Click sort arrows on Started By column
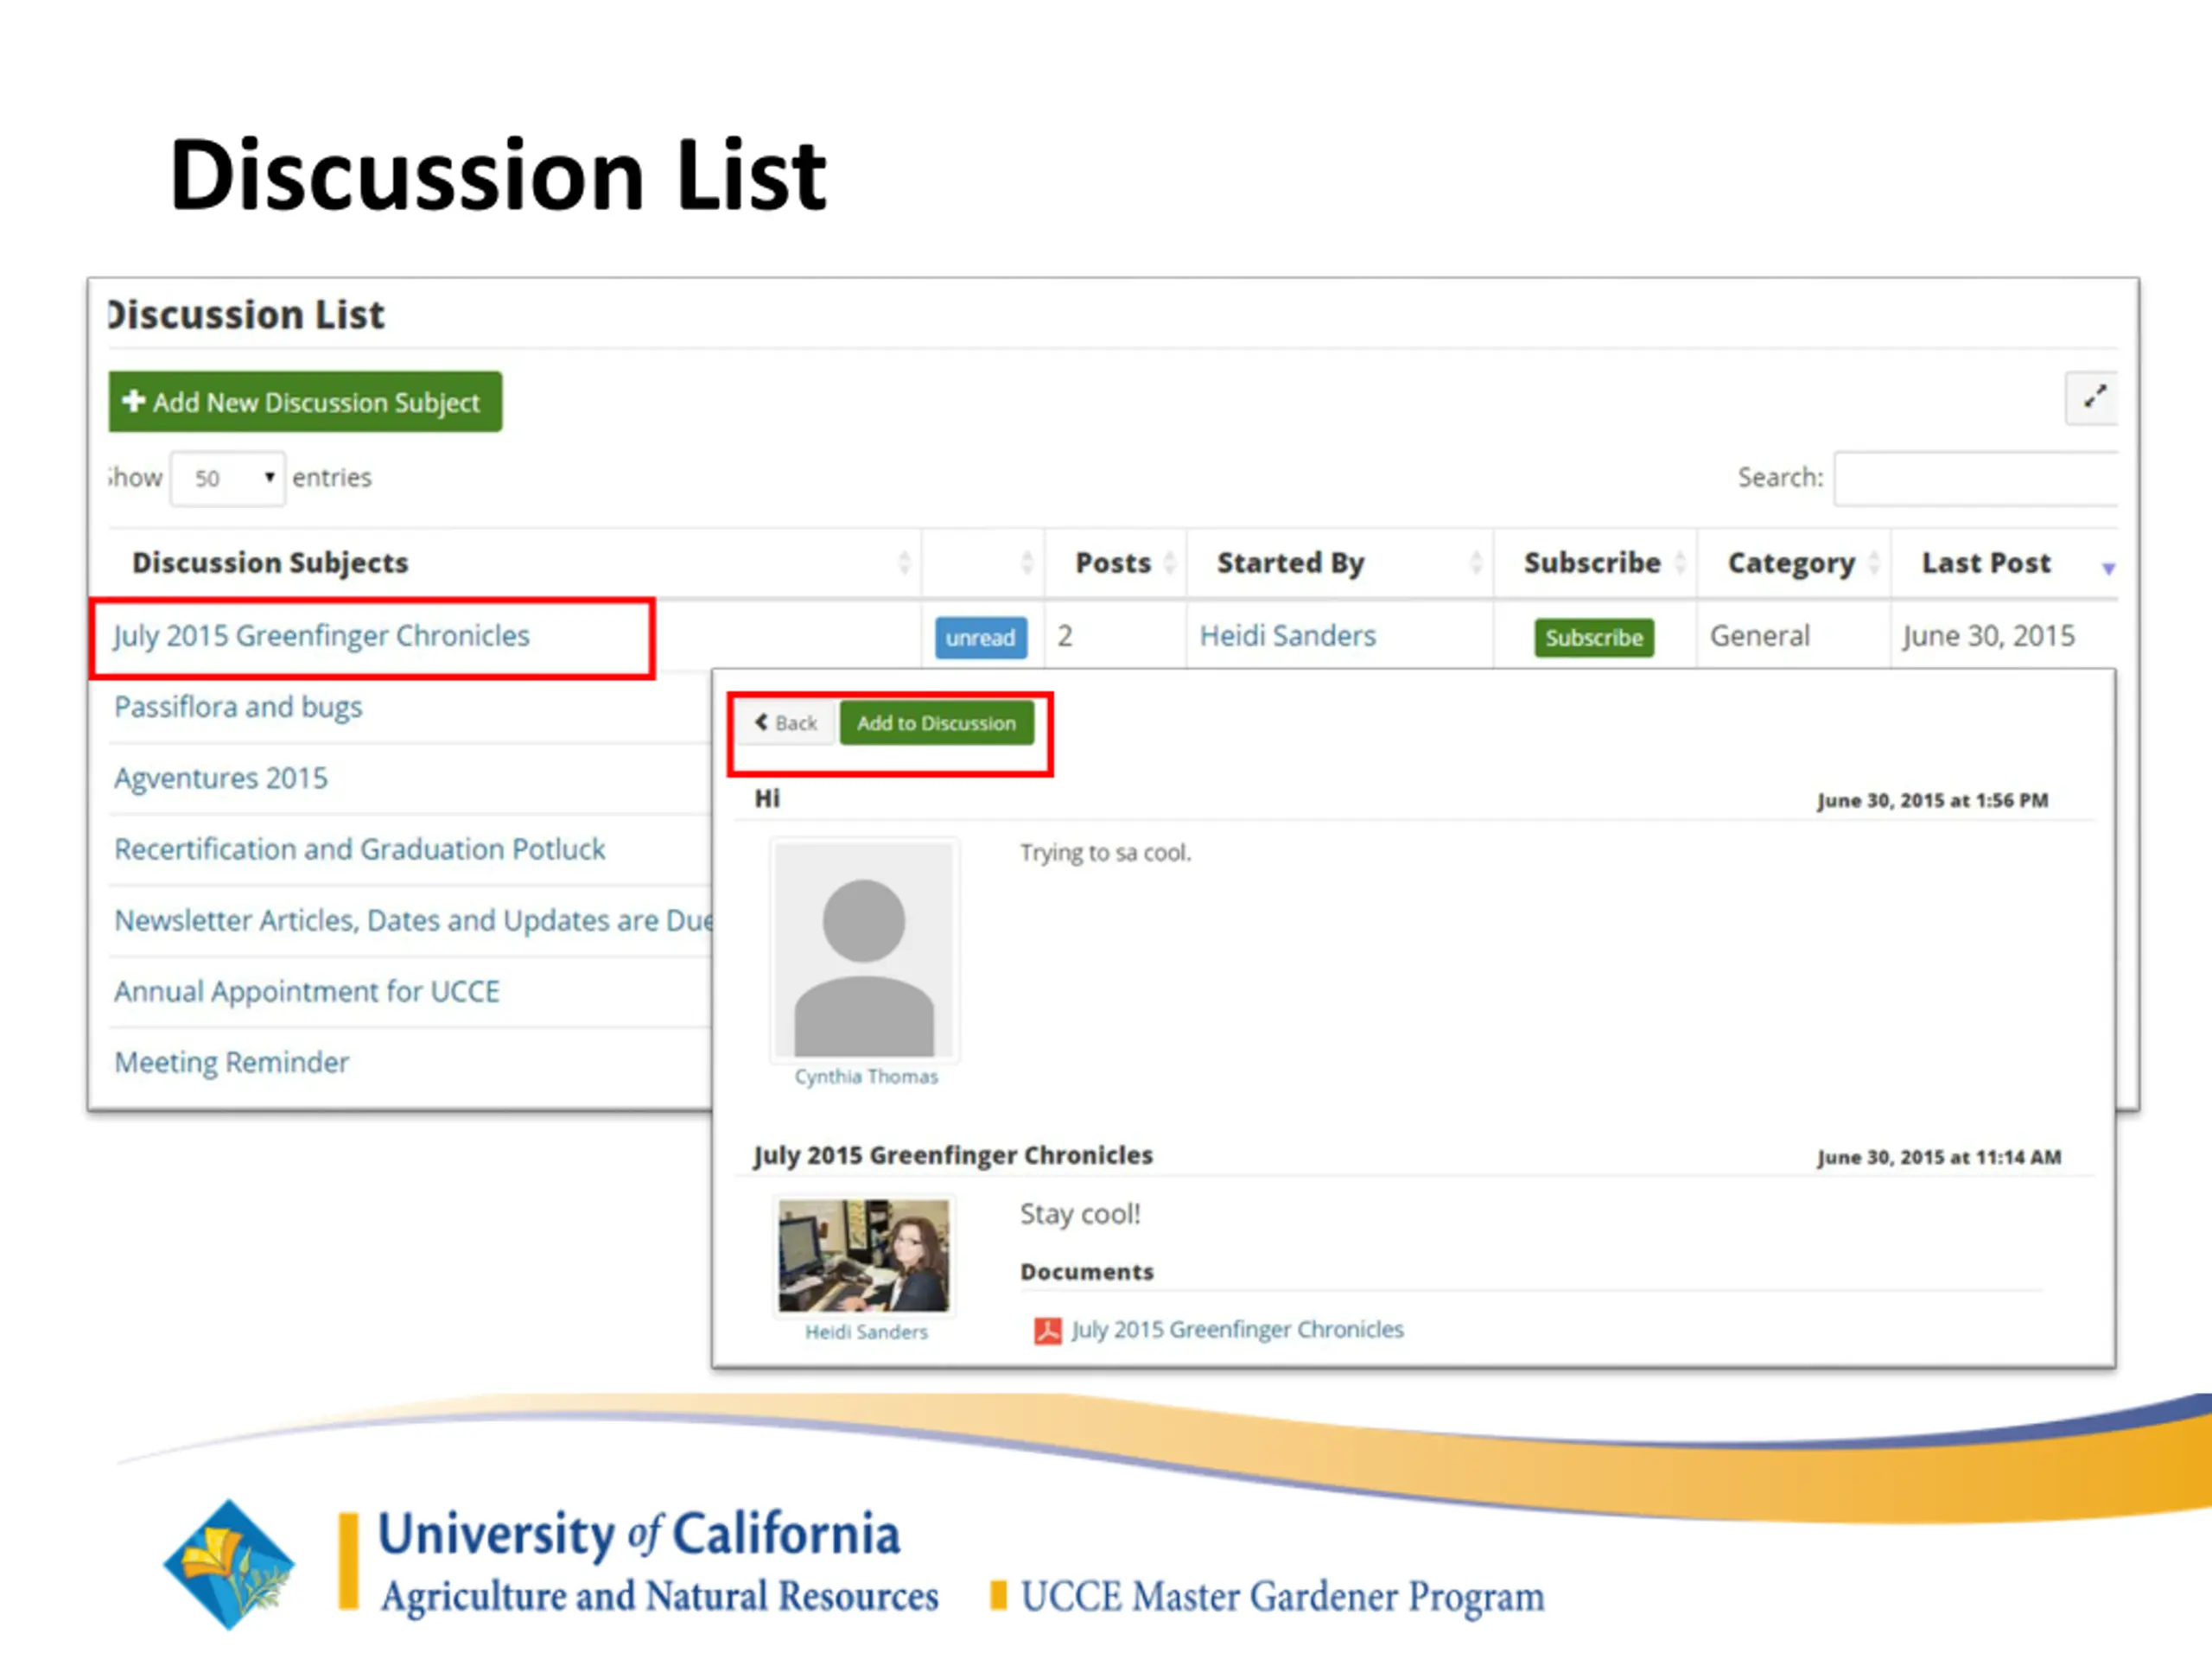The width and height of the screenshot is (2212, 1659). pos(1476,562)
